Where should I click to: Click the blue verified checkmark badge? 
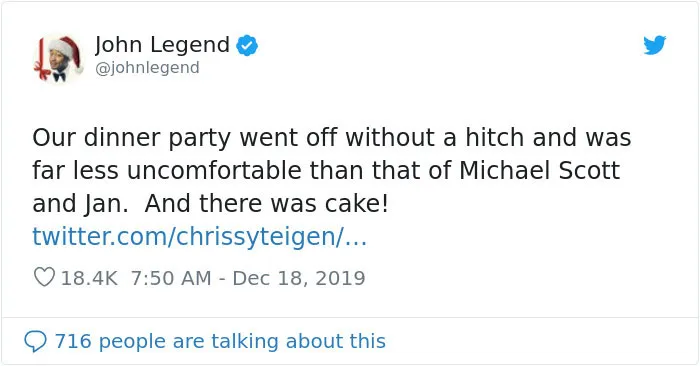(x=247, y=46)
